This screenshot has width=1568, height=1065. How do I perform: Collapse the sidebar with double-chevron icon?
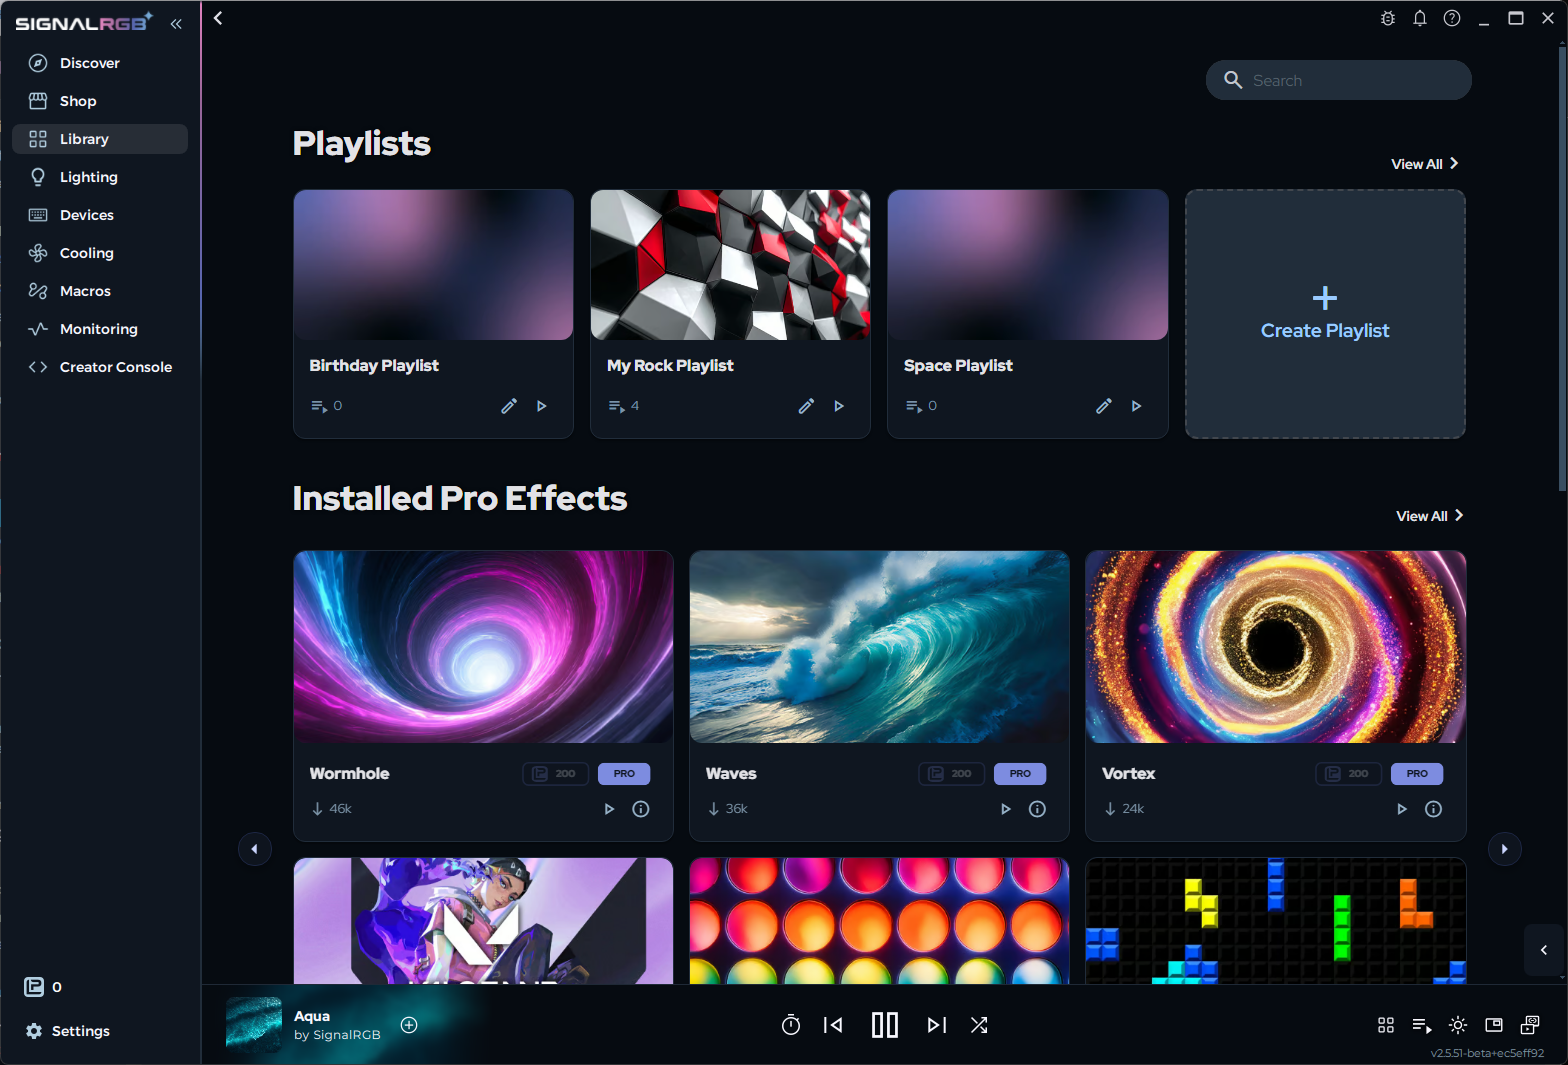[x=176, y=24]
